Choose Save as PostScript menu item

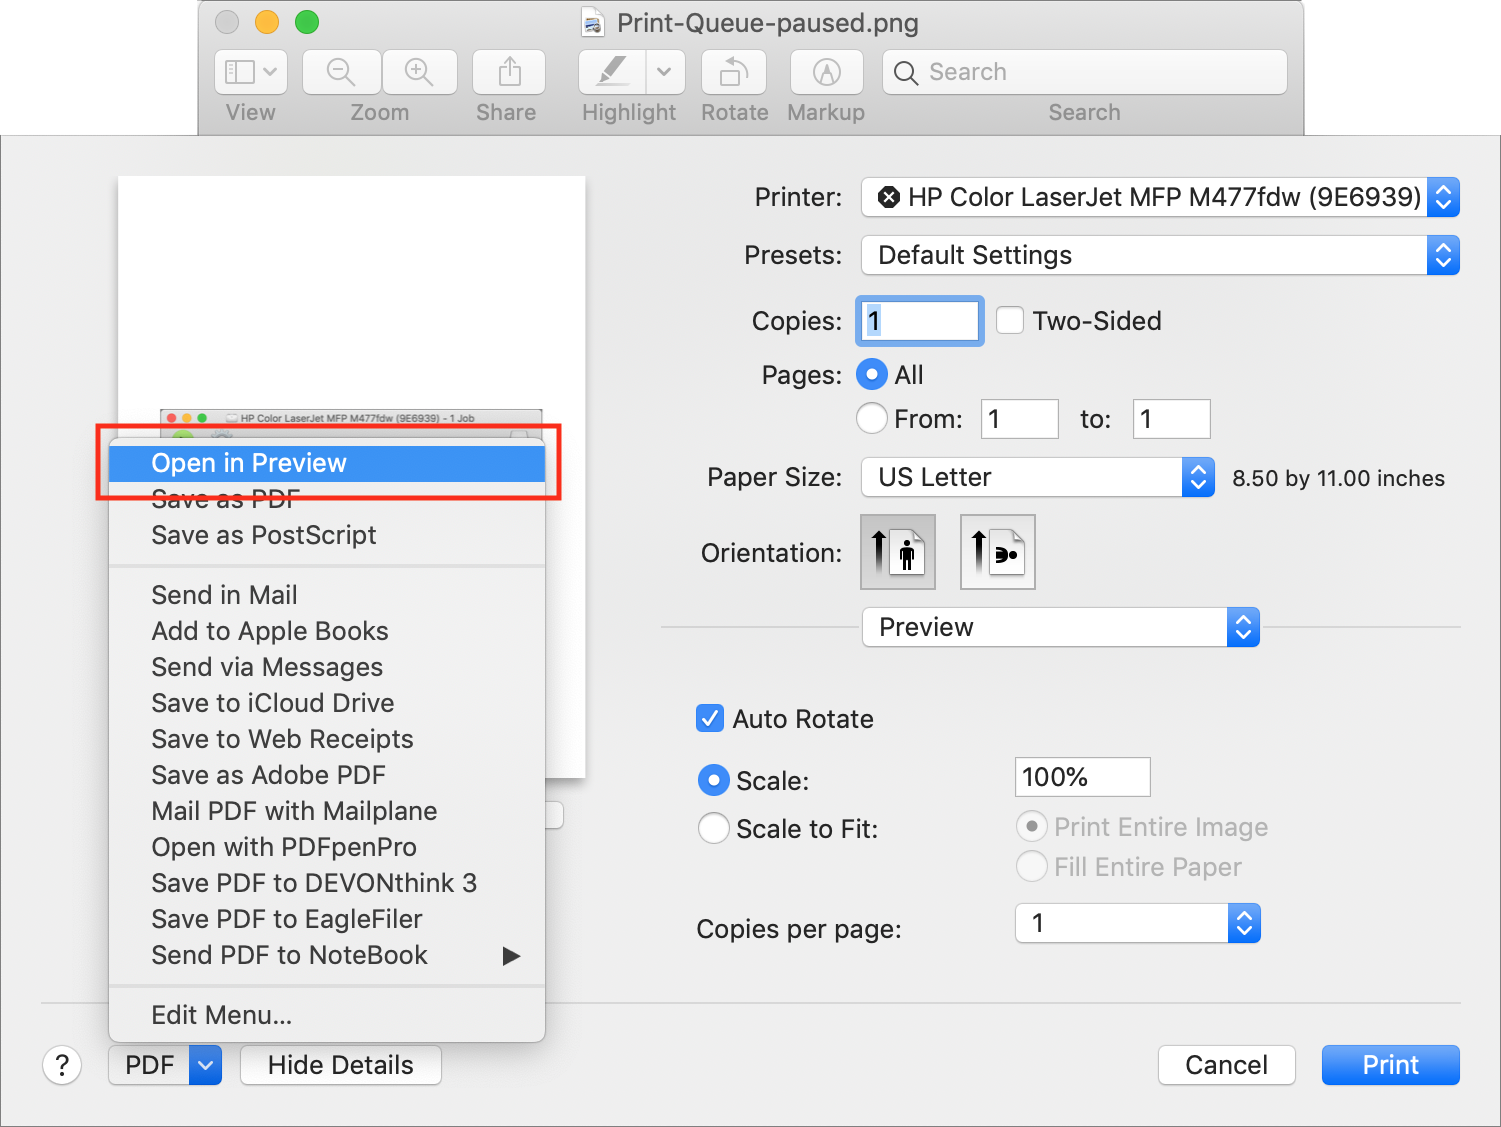click(x=327, y=535)
